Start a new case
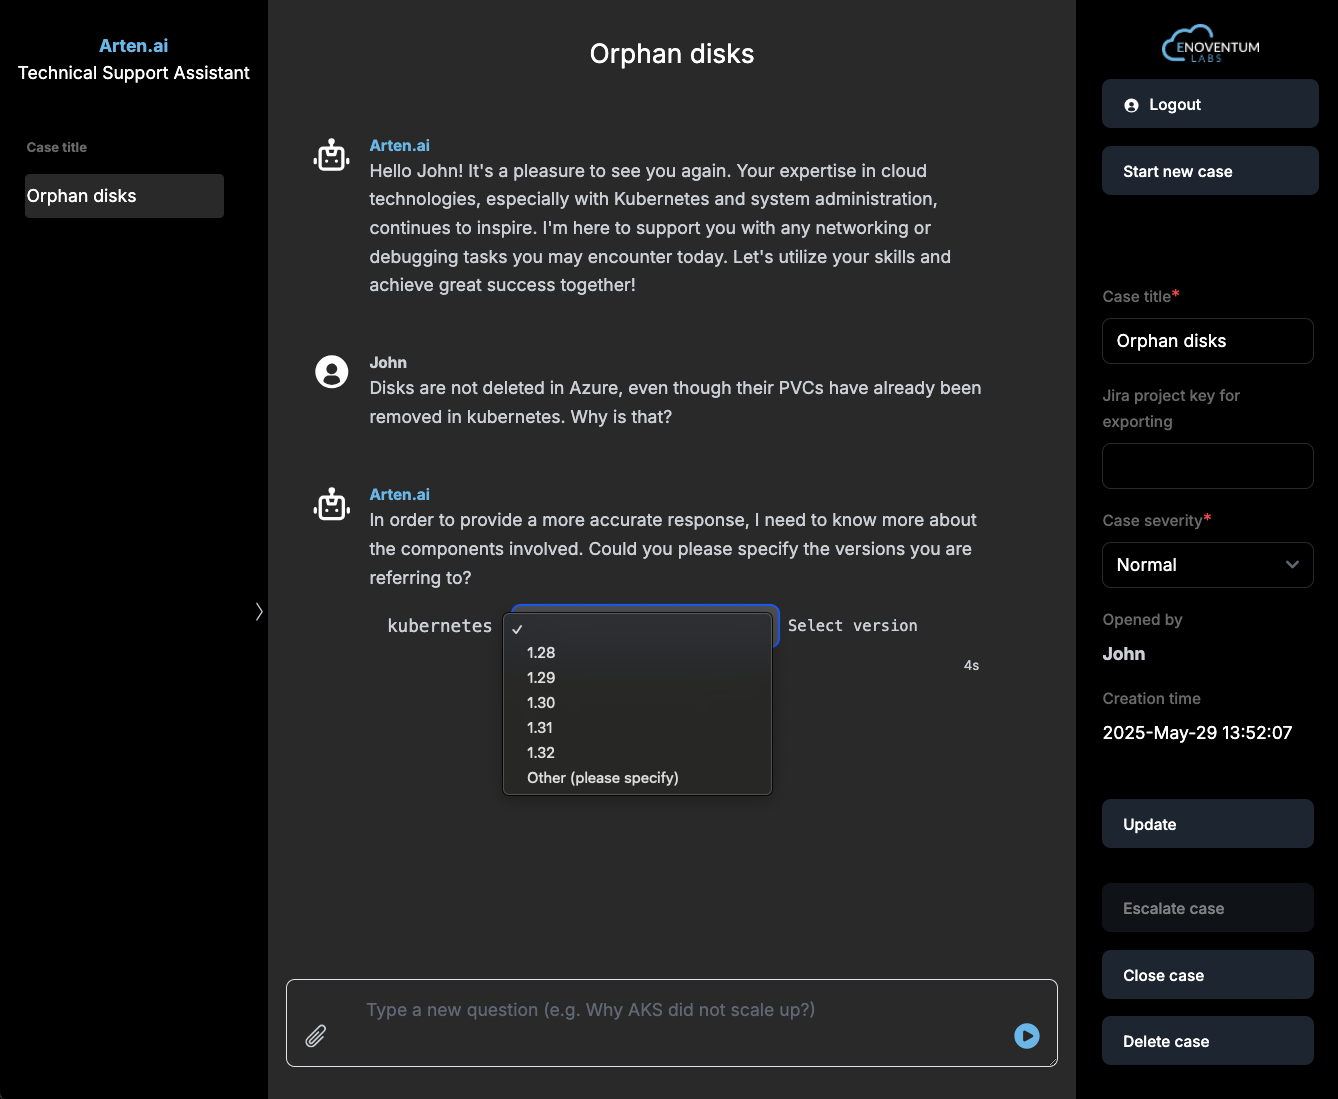The width and height of the screenshot is (1338, 1099). point(1210,171)
